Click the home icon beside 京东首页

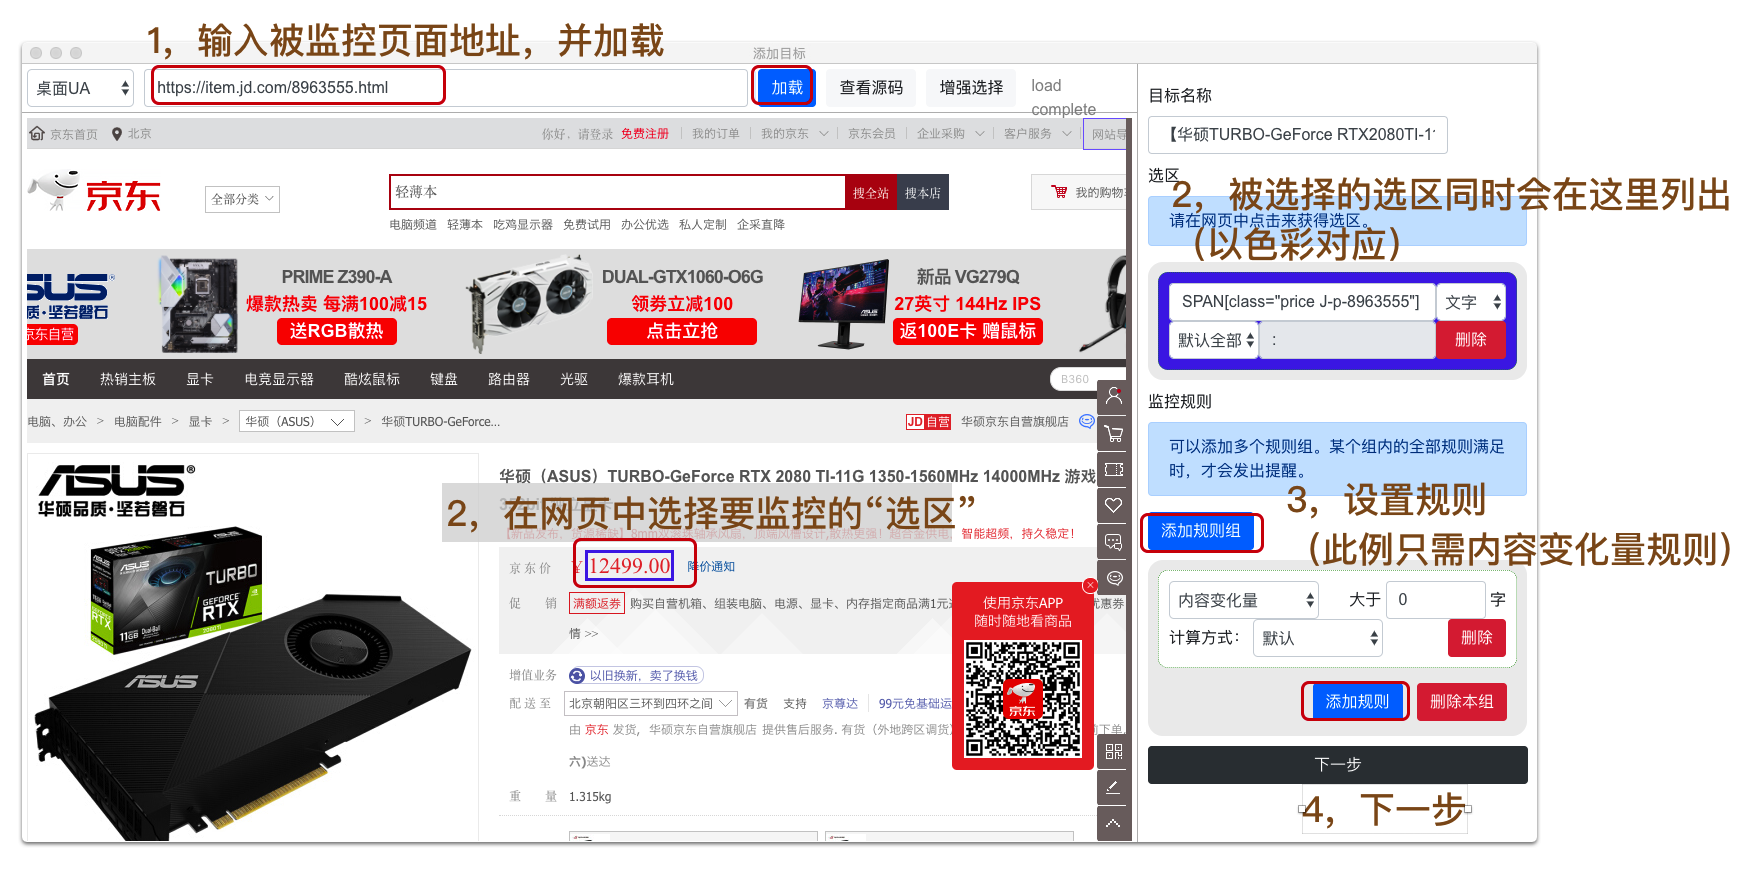pyautogui.click(x=37, y=134)
